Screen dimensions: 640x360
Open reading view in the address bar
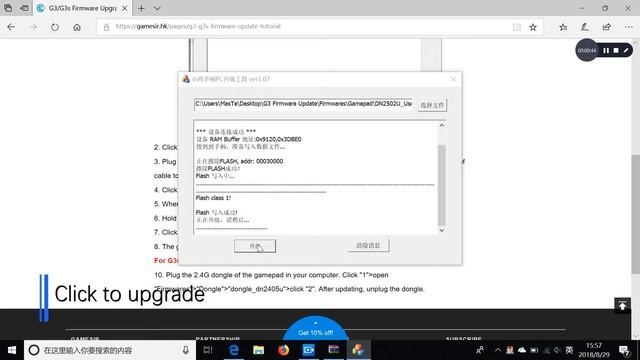517,27
